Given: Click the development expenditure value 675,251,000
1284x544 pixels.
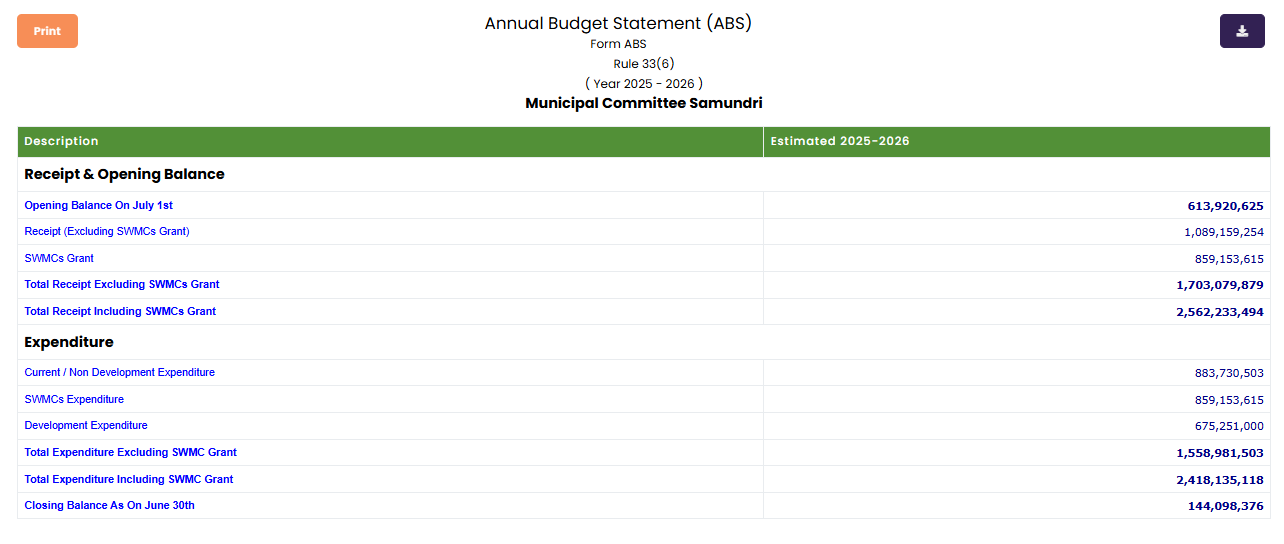Looking at the screenshot, I should pyautogui.click(x=1229, y=426).
